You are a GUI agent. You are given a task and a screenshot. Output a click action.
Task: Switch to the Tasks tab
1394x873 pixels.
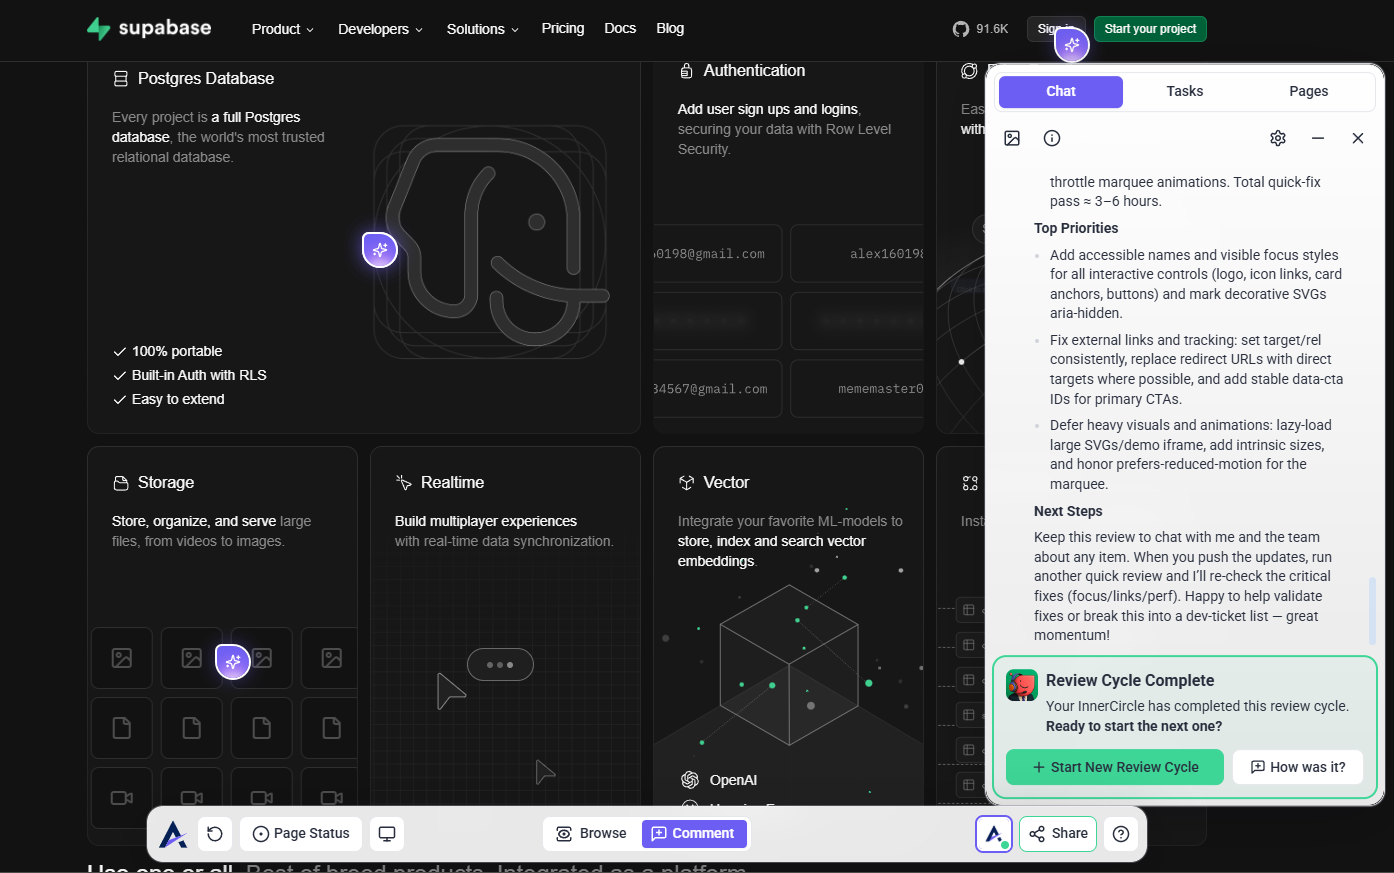pos(1184,91)
